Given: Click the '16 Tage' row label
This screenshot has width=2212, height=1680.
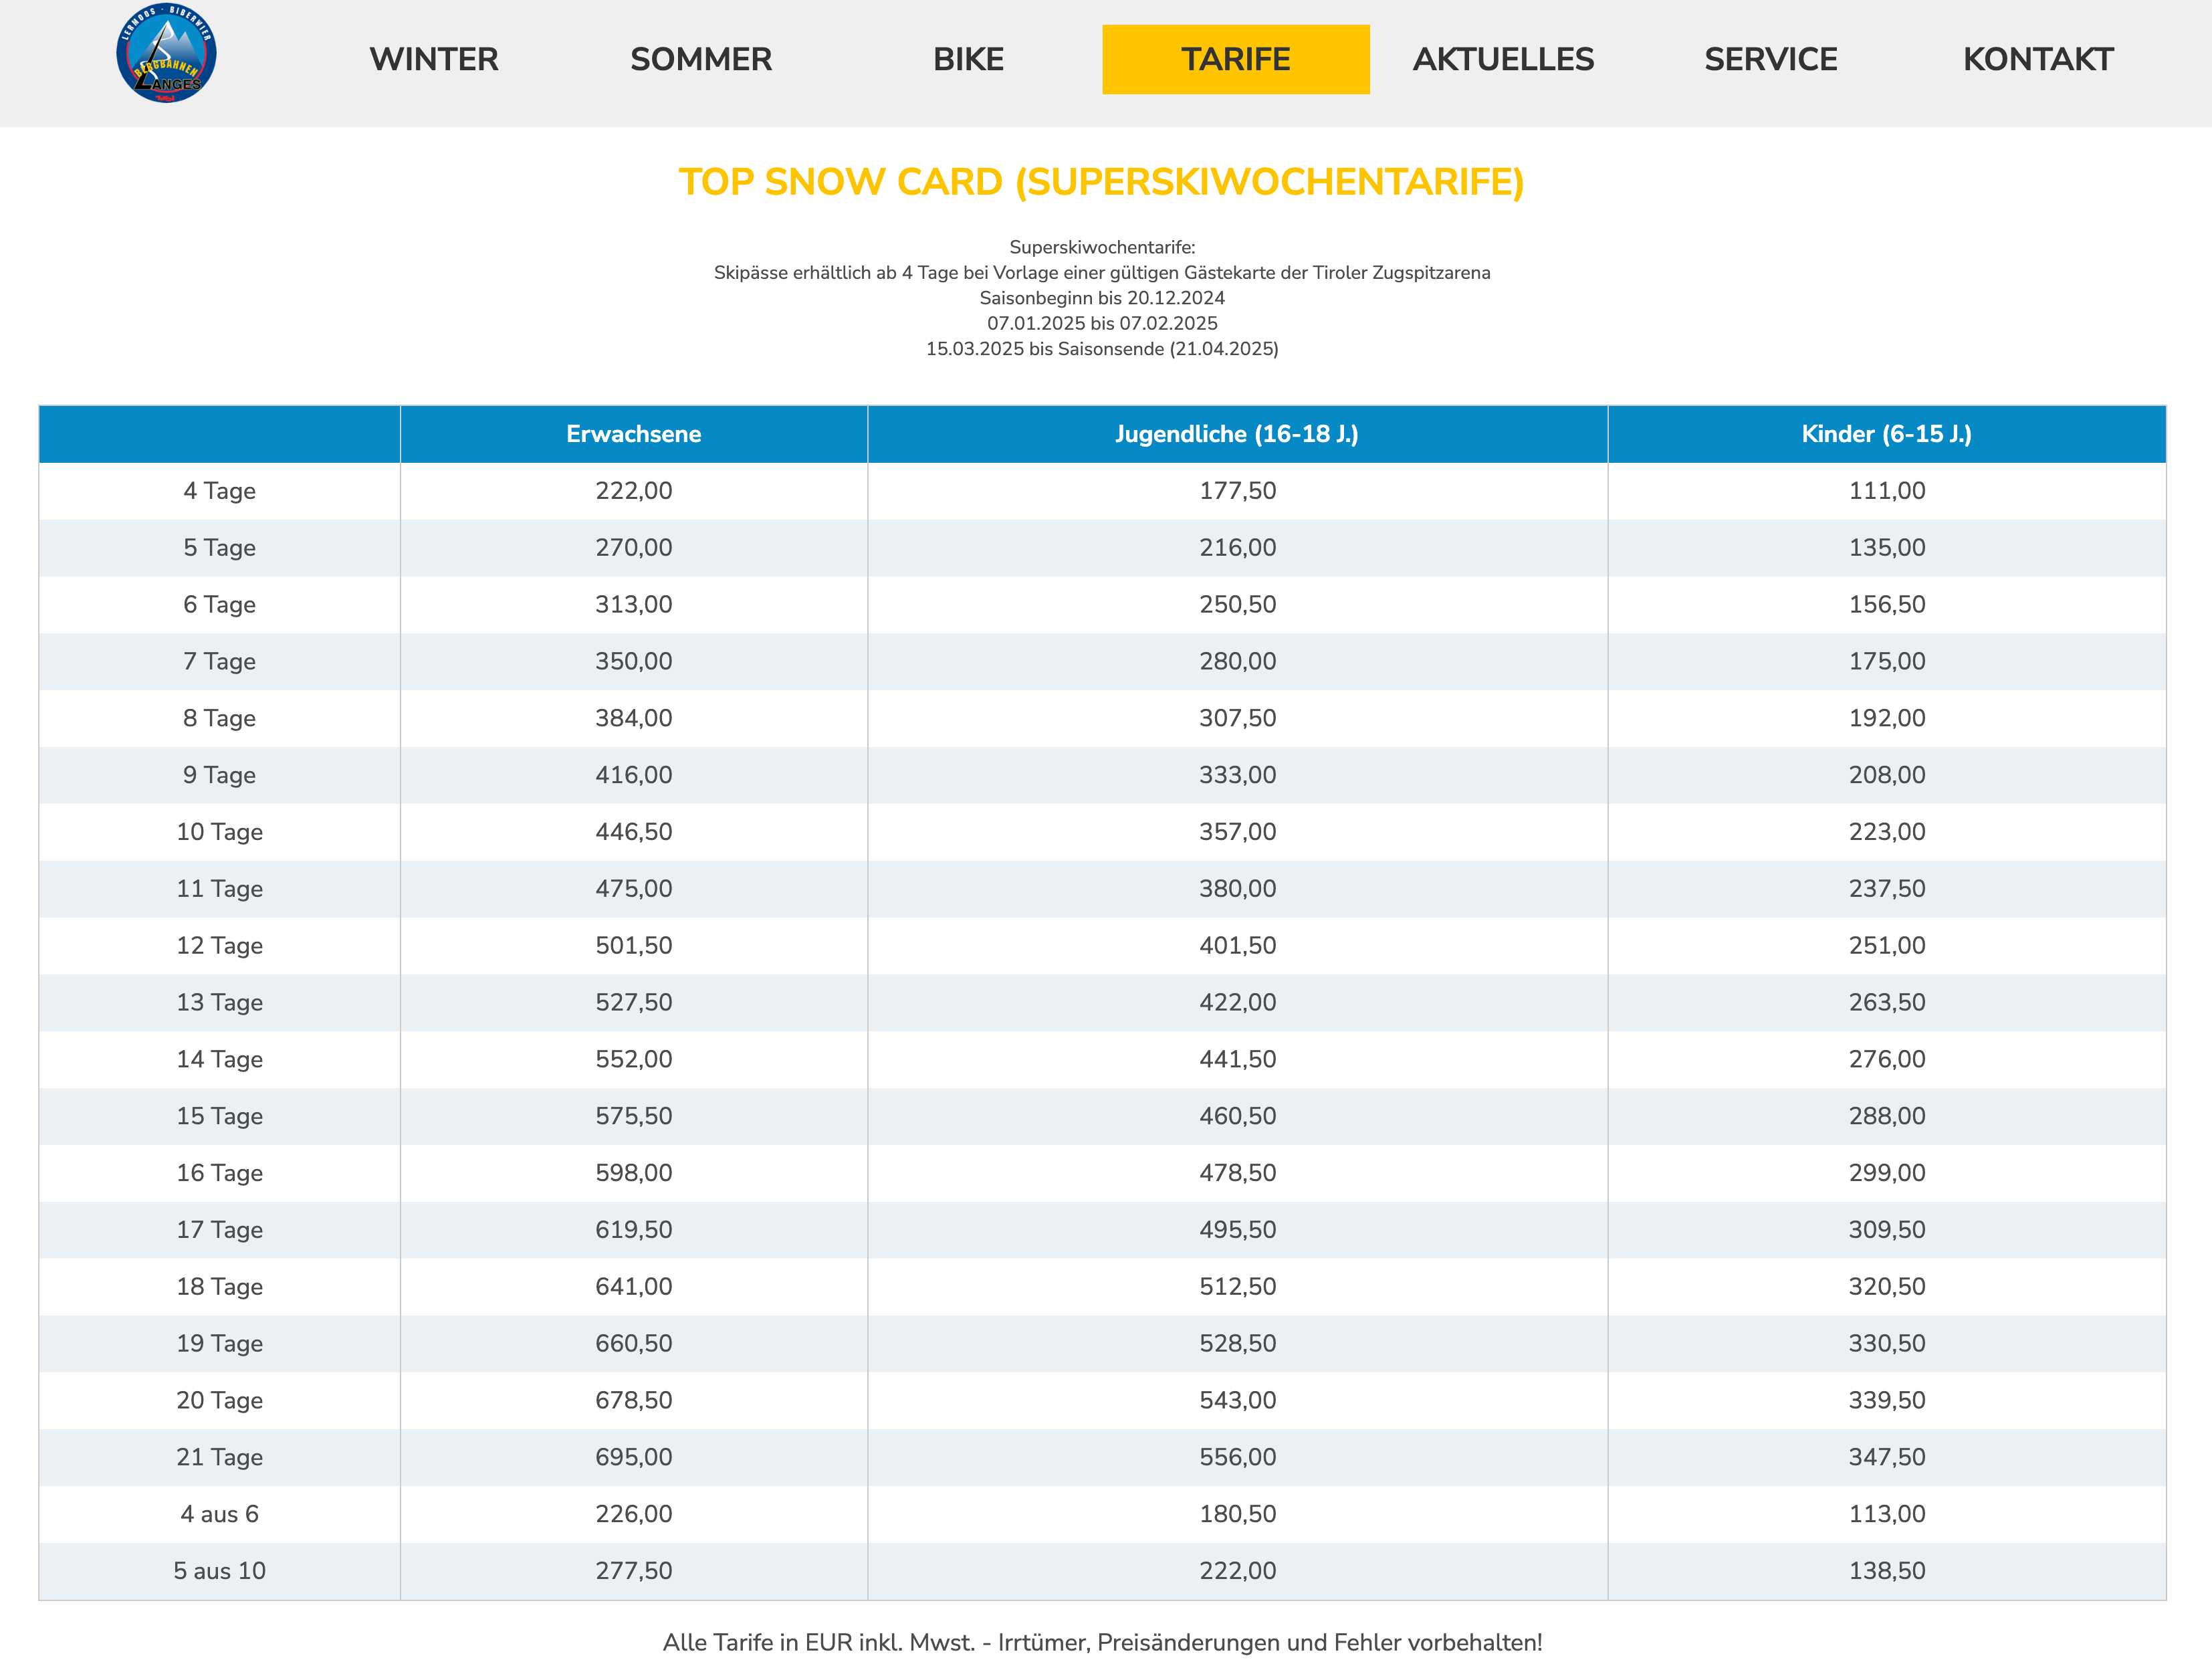Looking at the screenshot, I should [x=219, y=1174].
